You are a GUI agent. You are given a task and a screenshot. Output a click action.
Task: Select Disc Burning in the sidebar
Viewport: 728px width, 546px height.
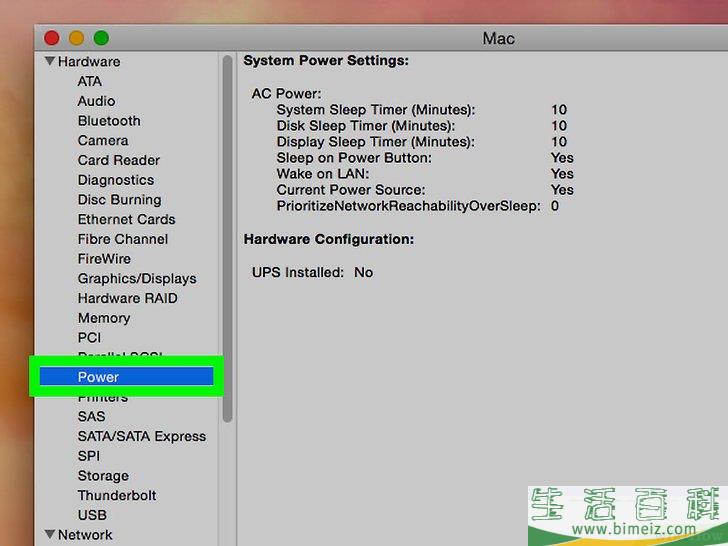click(119, 200)
